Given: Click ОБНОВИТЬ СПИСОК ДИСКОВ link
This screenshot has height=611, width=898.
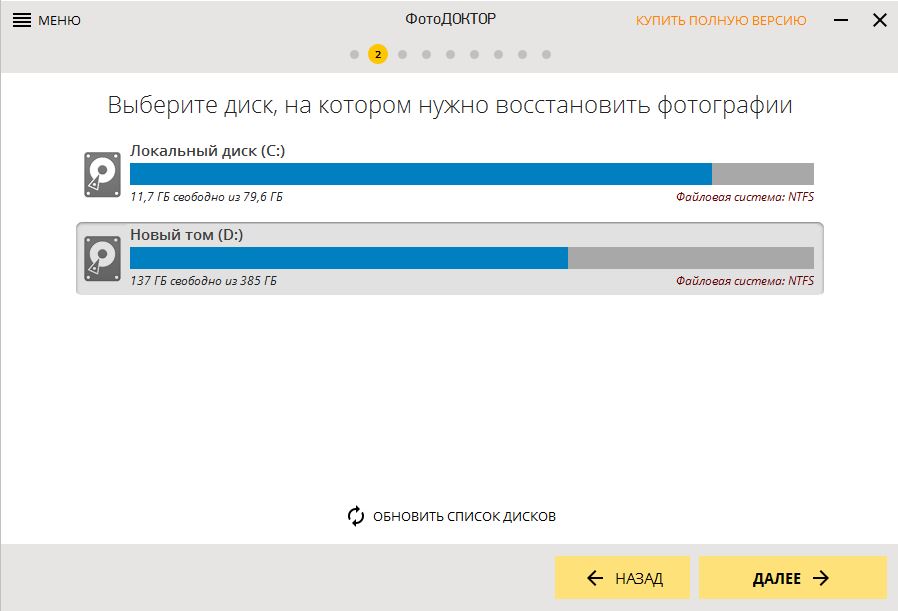Looking at the screenshot, I should (x=464, y=517).
